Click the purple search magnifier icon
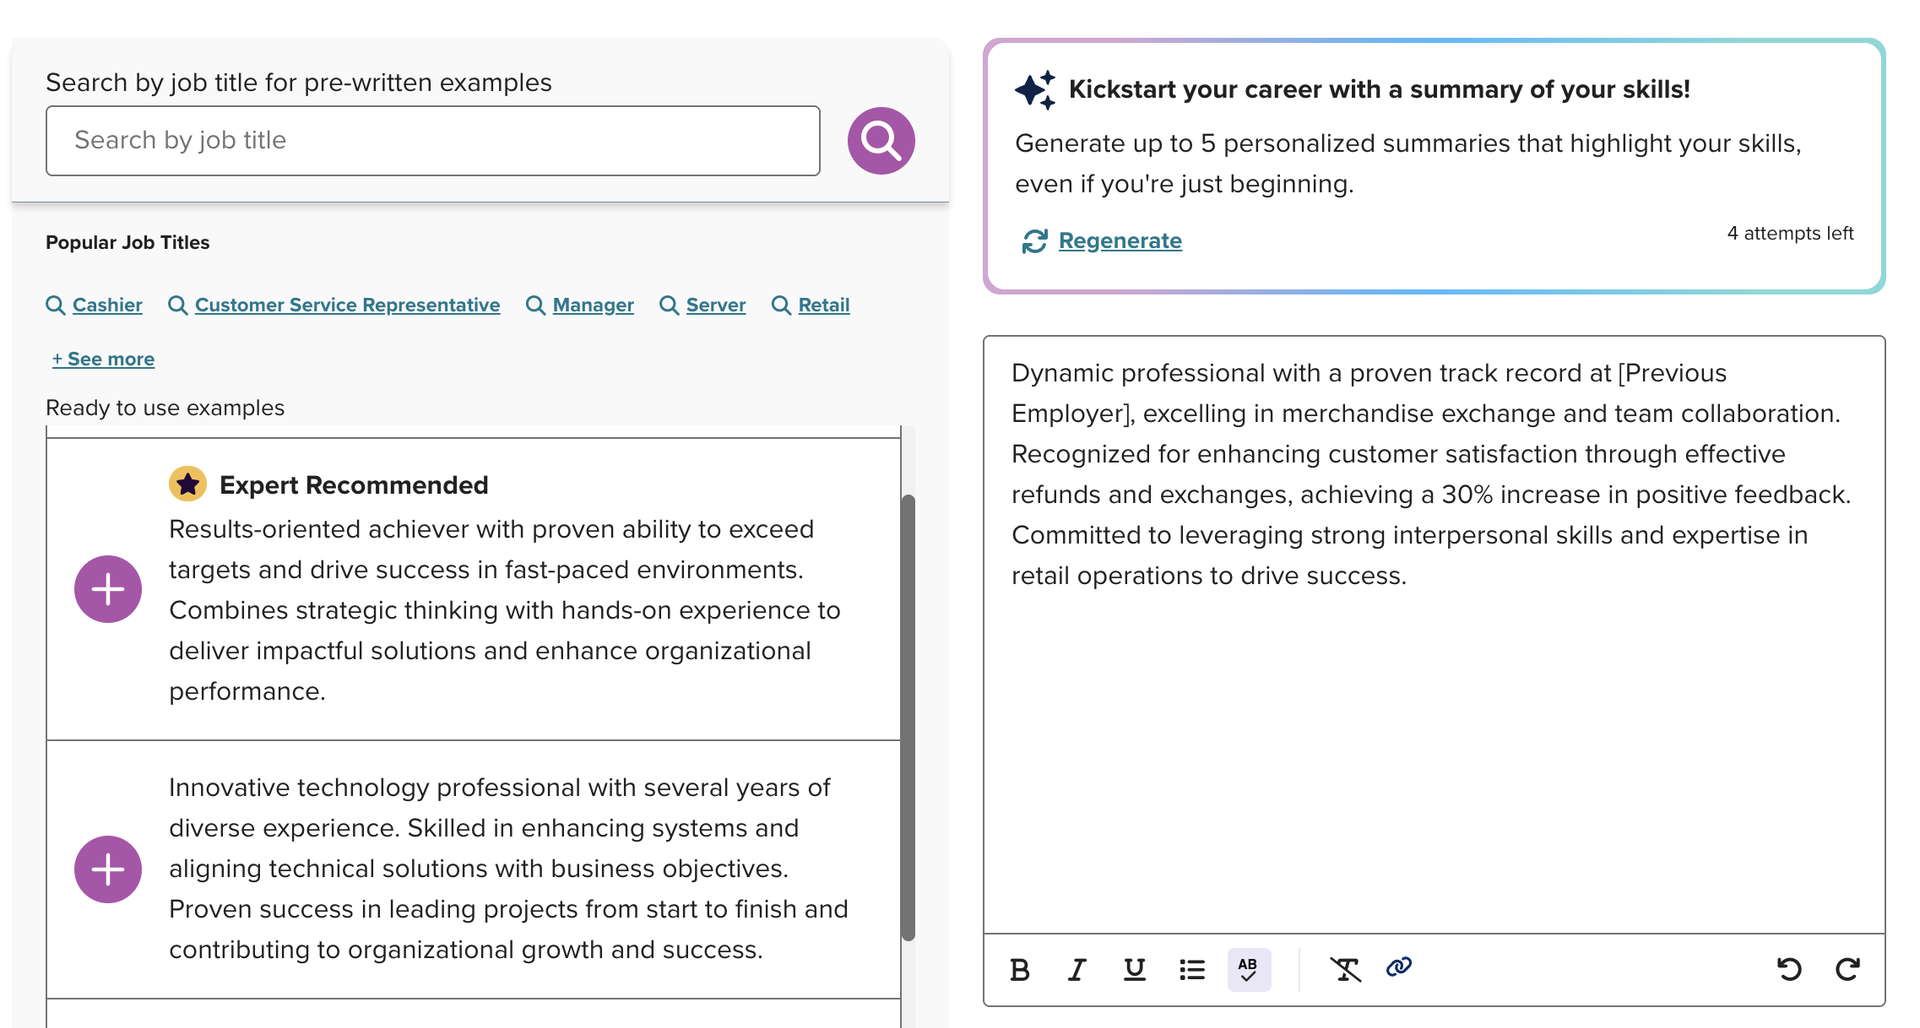The width and height of the screenshot is (1920, 1028). 880,140
